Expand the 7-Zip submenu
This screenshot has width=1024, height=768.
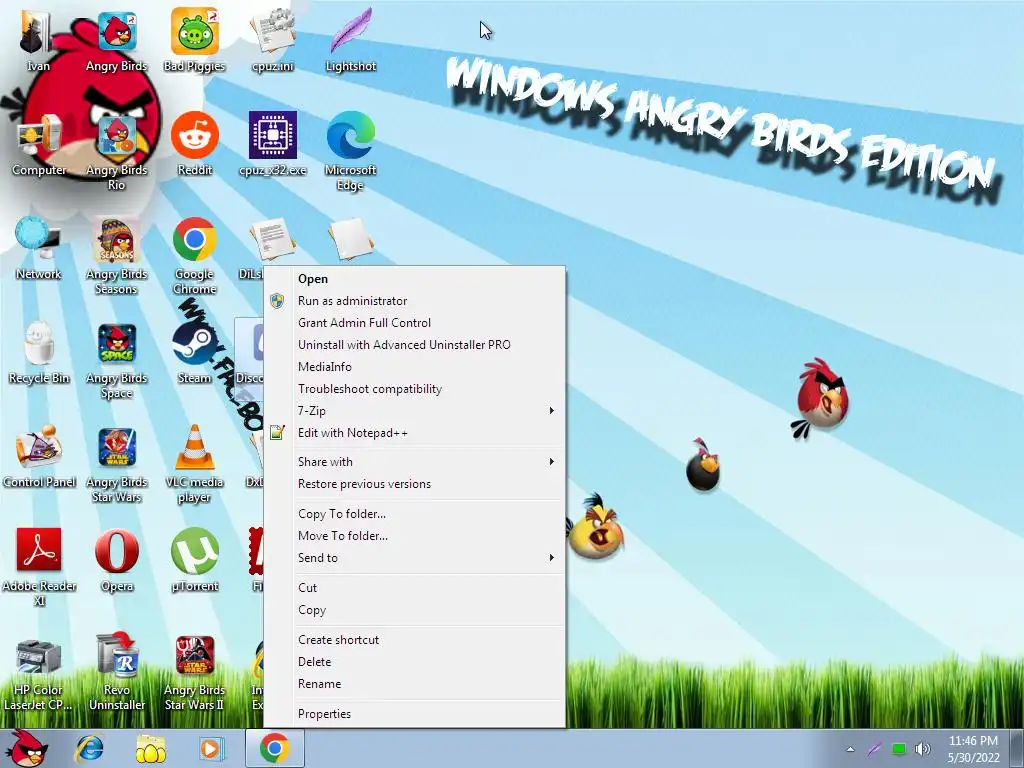(x=415, y=411)
